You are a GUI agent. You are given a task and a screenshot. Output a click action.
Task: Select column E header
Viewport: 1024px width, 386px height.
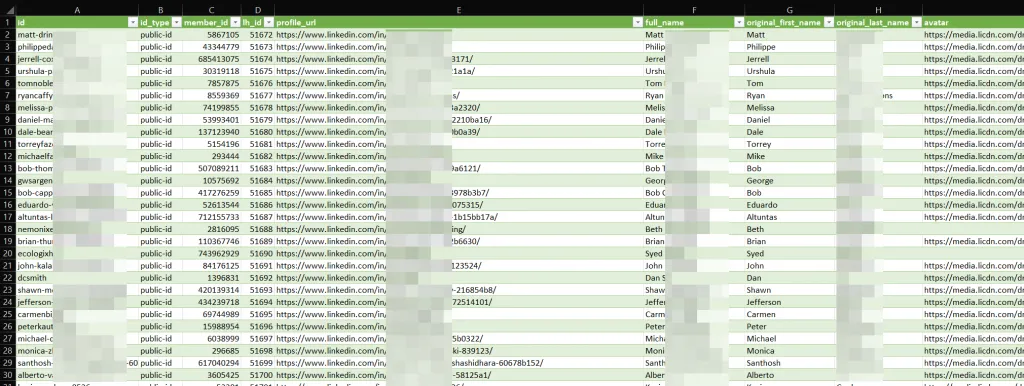click(459, 10)
